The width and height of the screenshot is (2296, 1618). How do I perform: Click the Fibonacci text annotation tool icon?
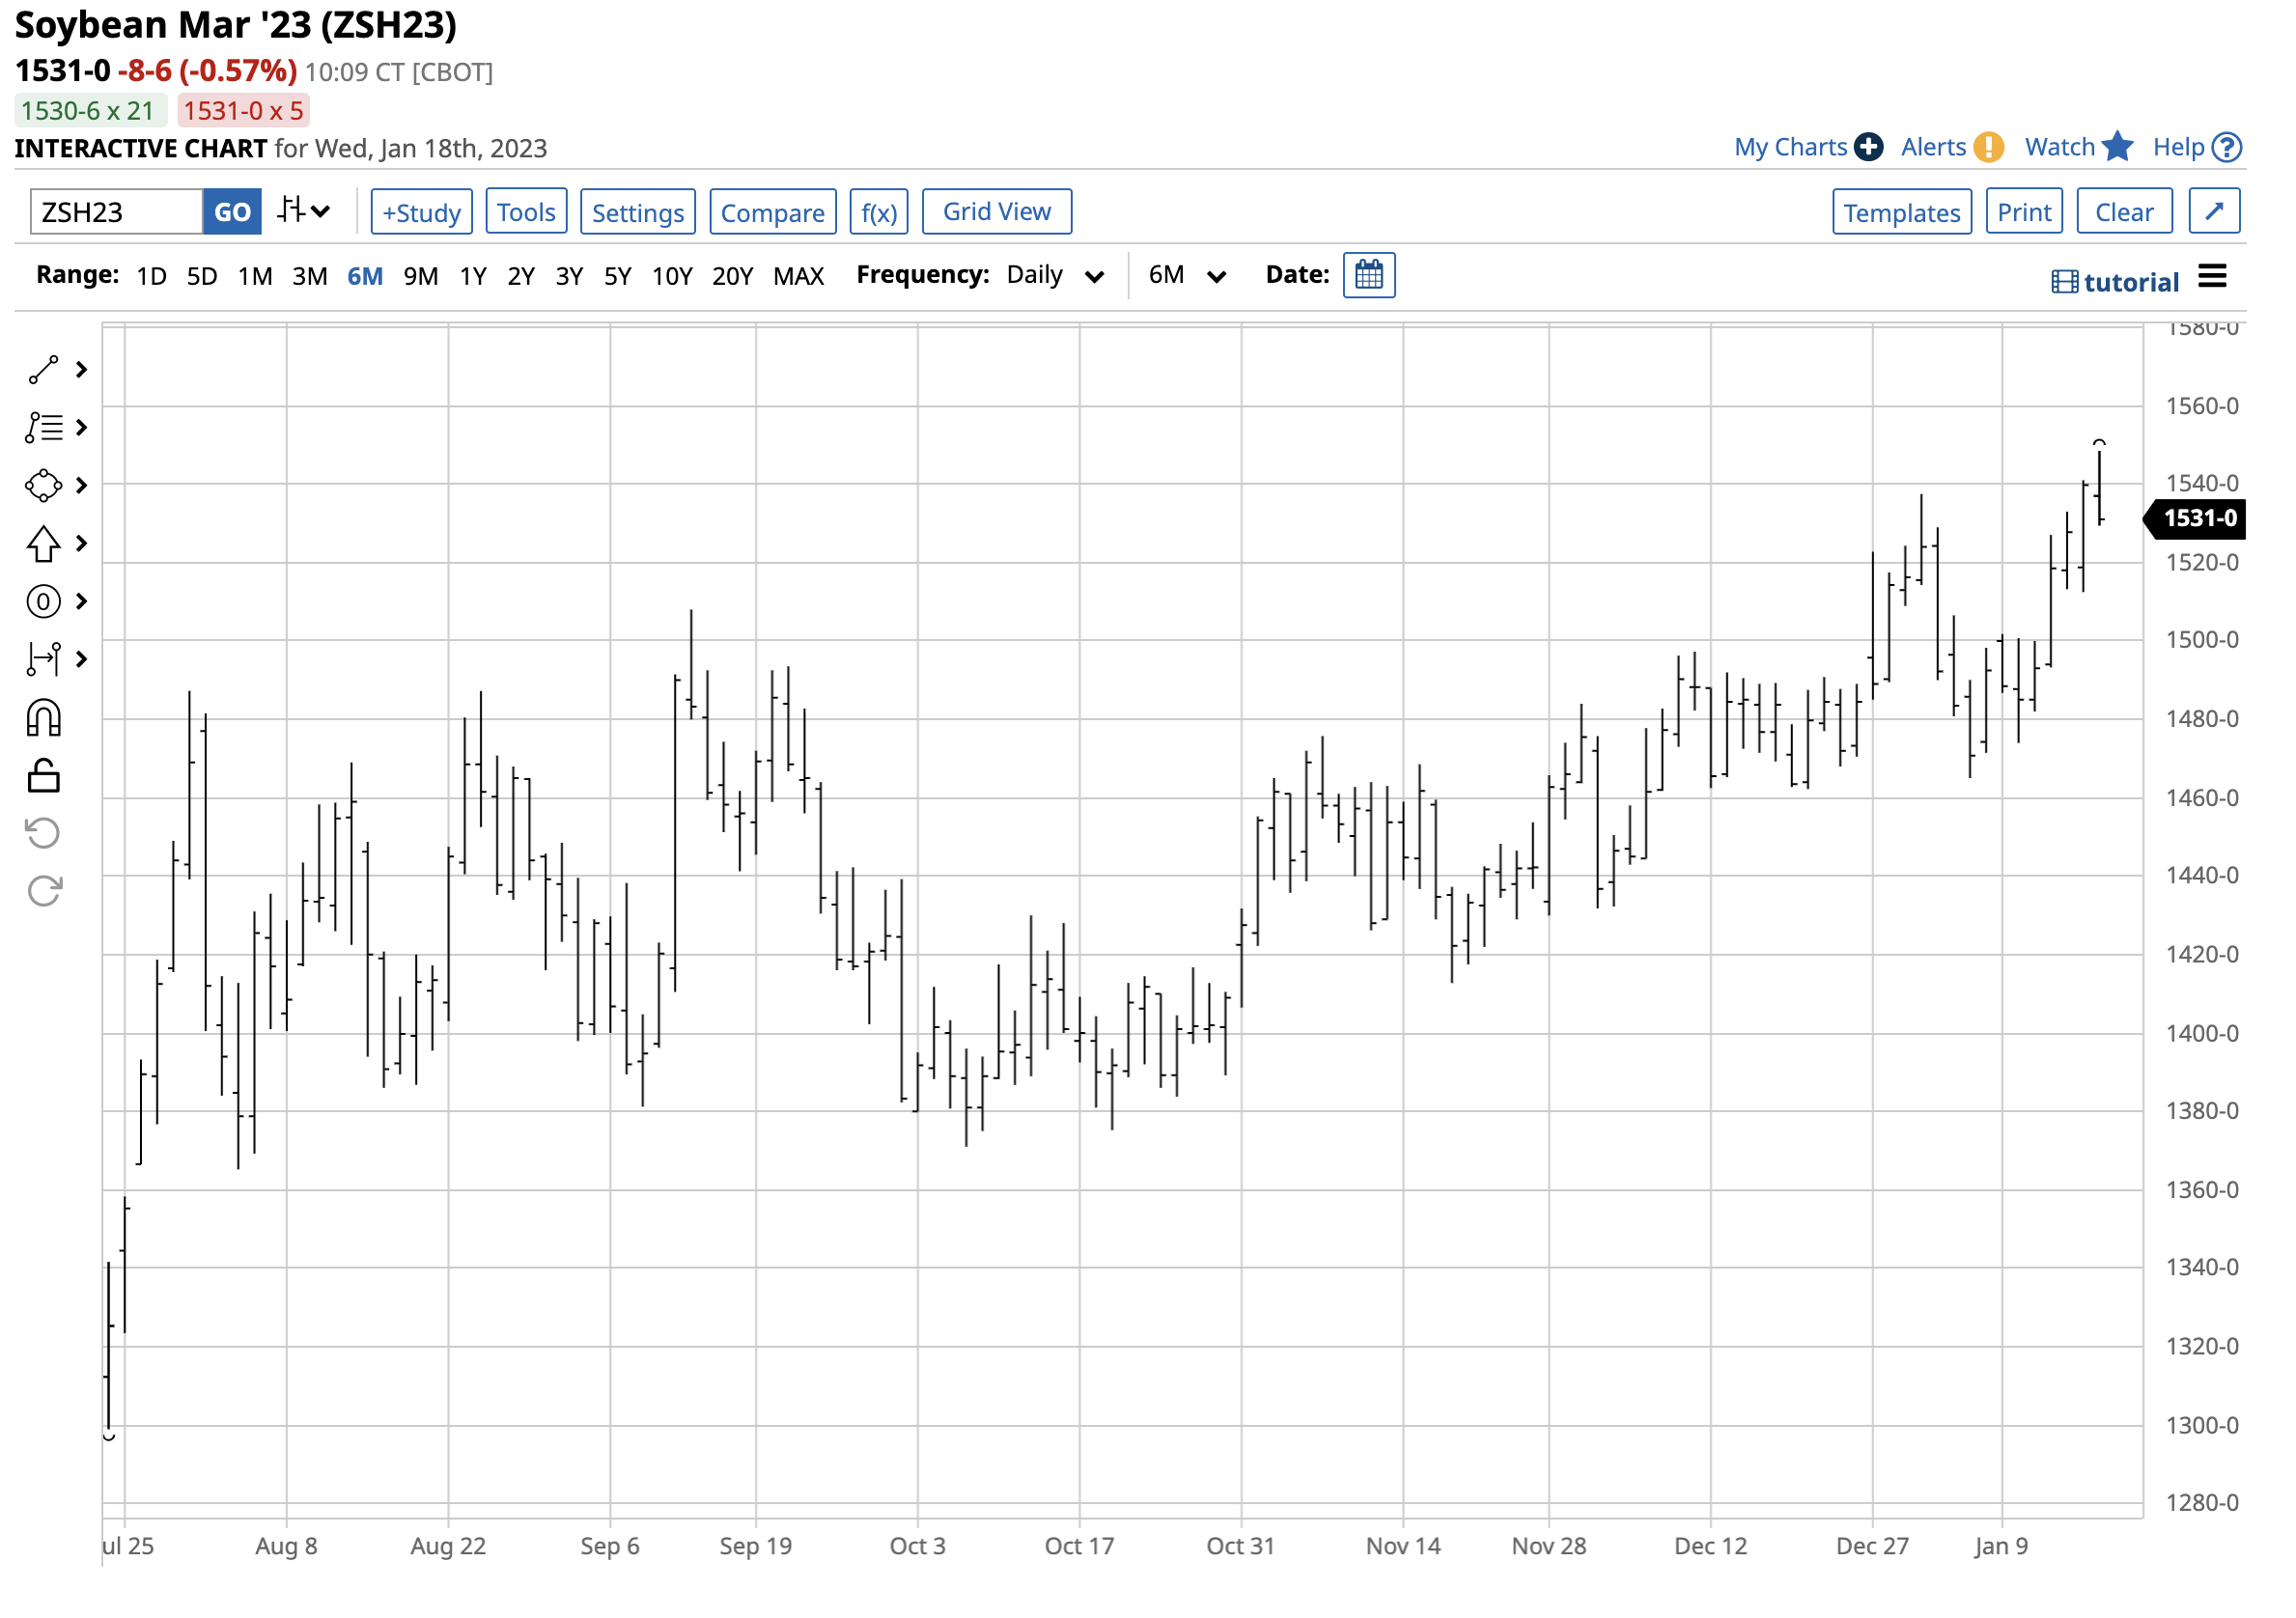[43, 428]
